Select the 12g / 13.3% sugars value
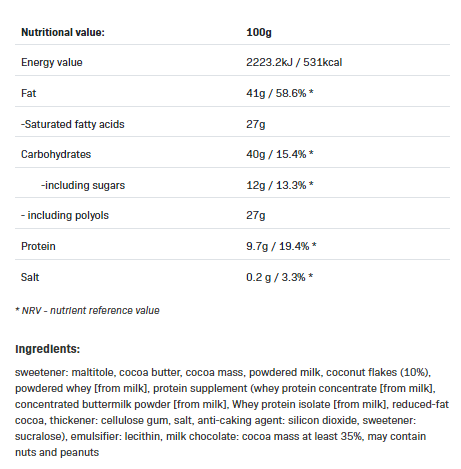The height and width of the screenshot is (469, 461). 280,185
